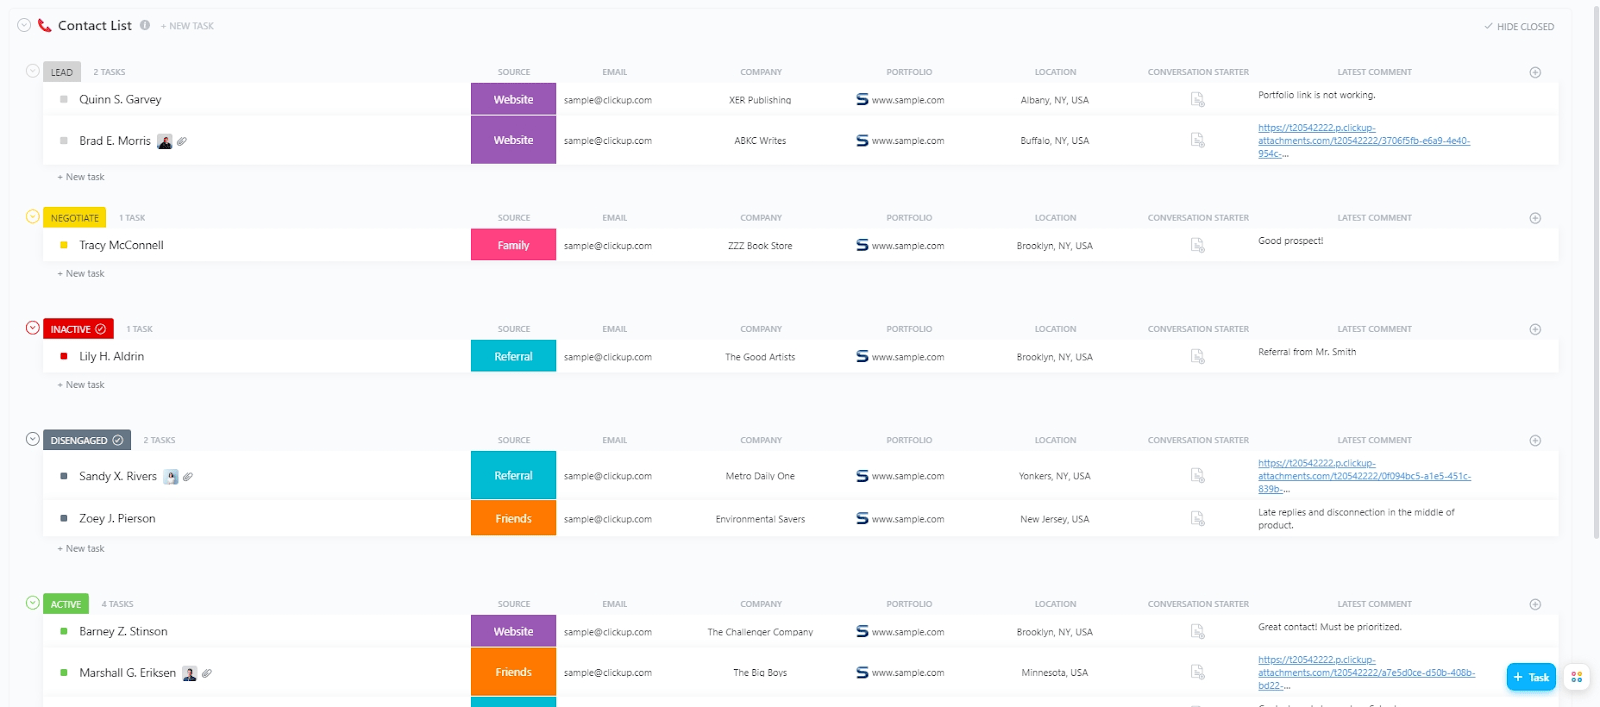Select the DISENGAGED status label

(87, 440)
